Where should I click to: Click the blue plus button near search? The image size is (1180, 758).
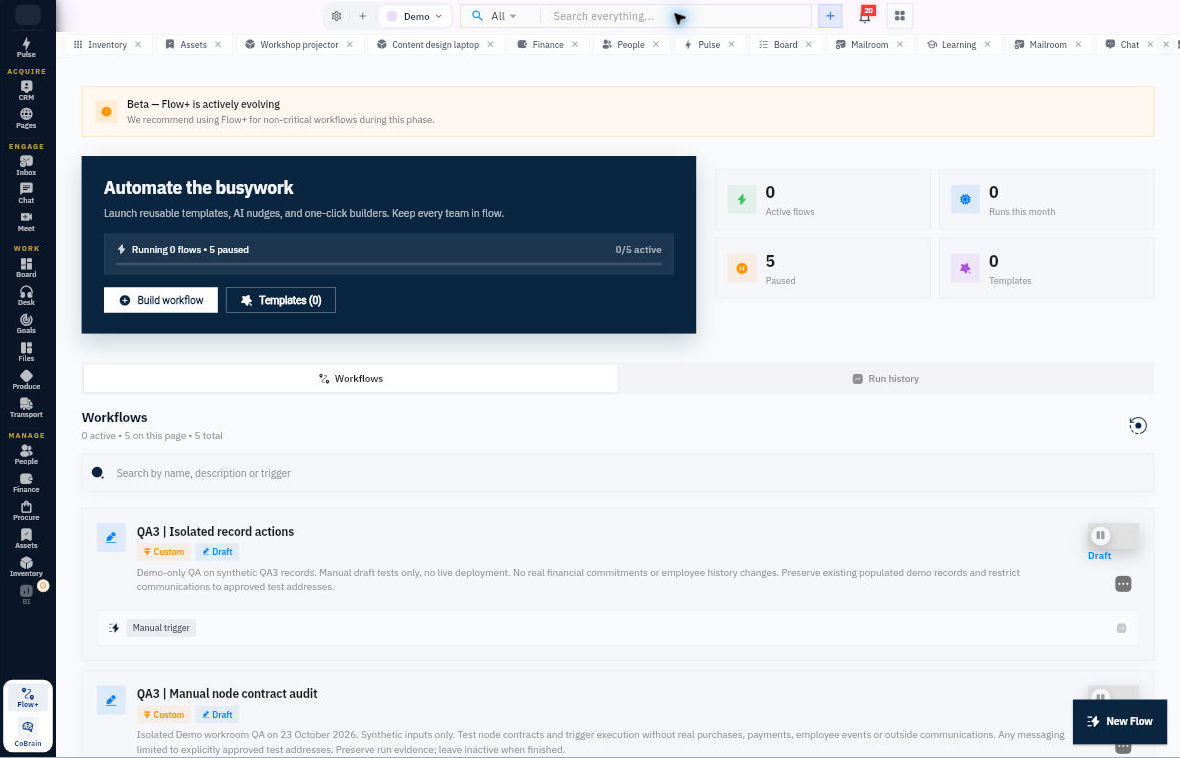[830, 16]
